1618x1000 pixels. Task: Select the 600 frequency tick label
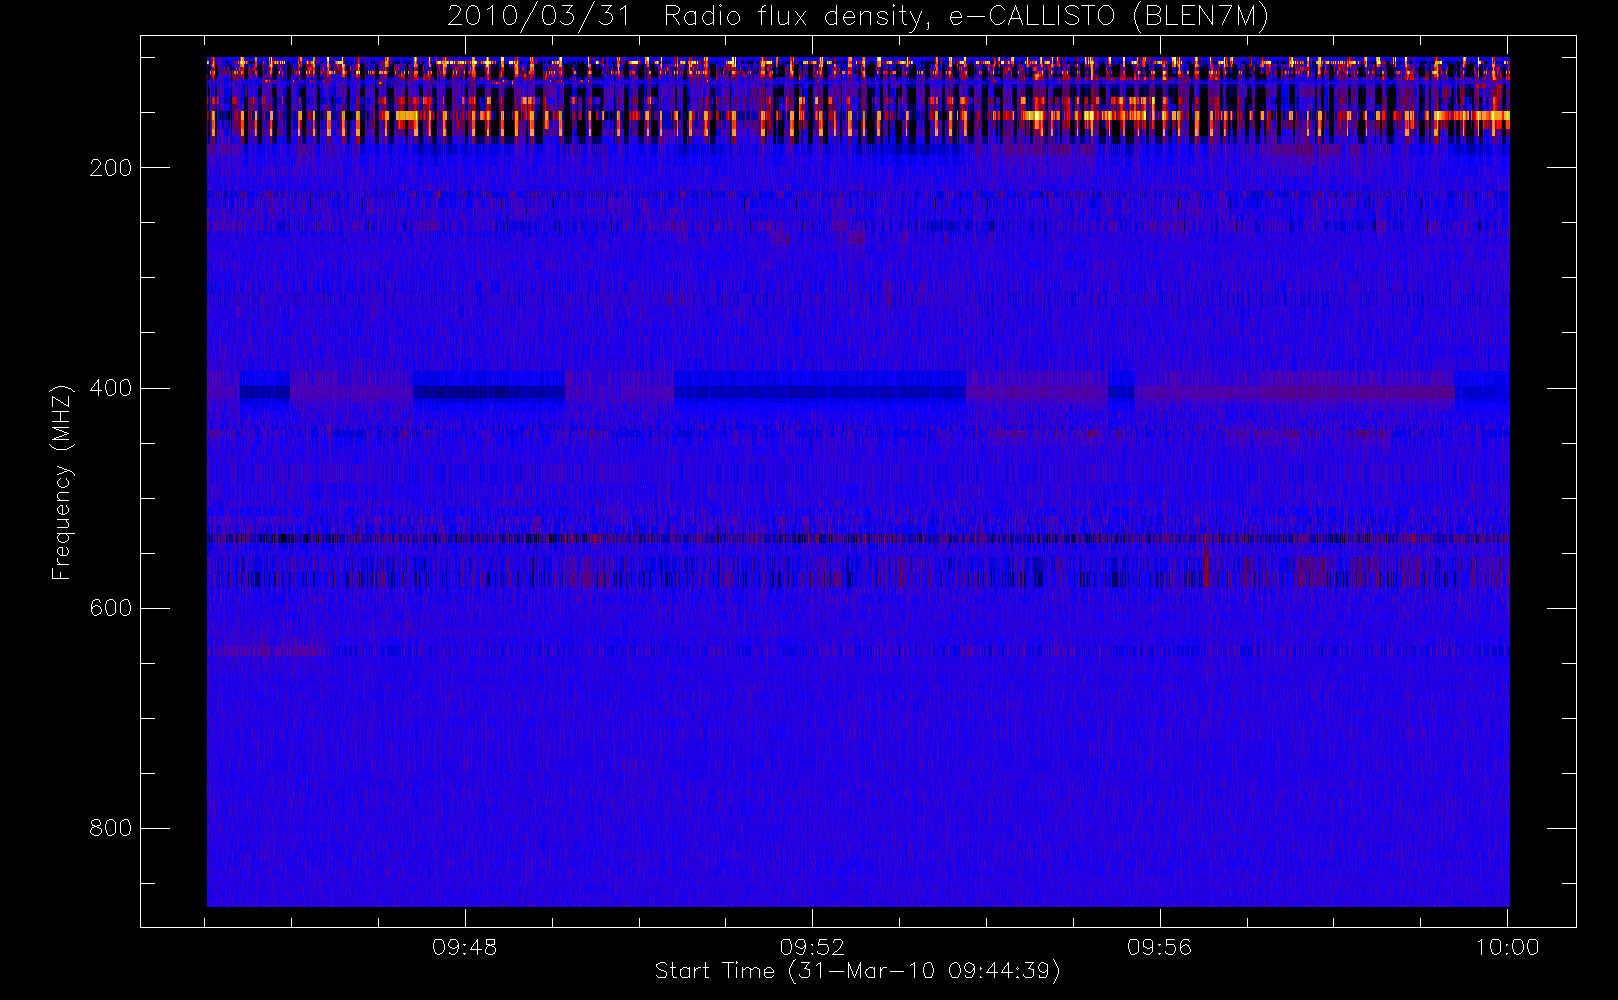tap(110, 608)
